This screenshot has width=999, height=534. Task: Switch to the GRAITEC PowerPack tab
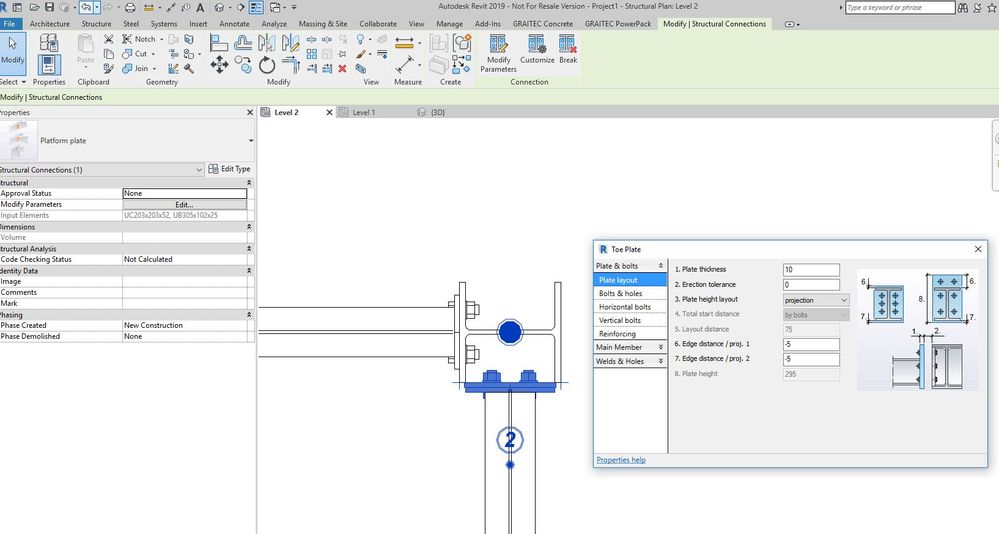pyautogui.click(x=618, y=24)
